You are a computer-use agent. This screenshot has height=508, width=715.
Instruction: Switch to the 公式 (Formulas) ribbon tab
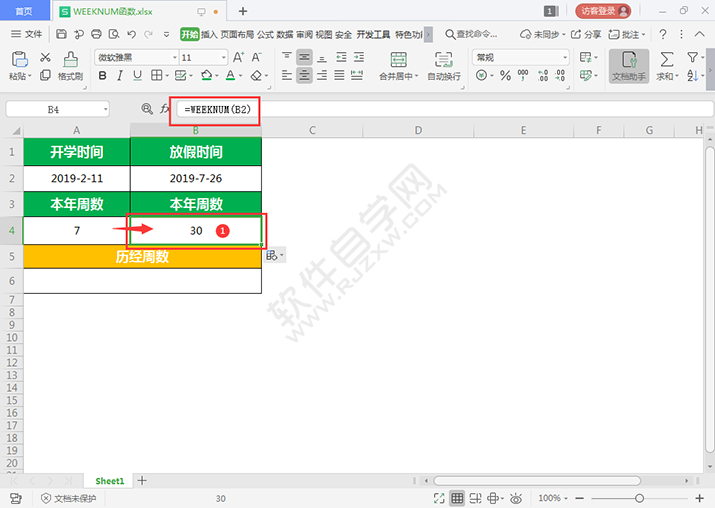click(265, 34)
